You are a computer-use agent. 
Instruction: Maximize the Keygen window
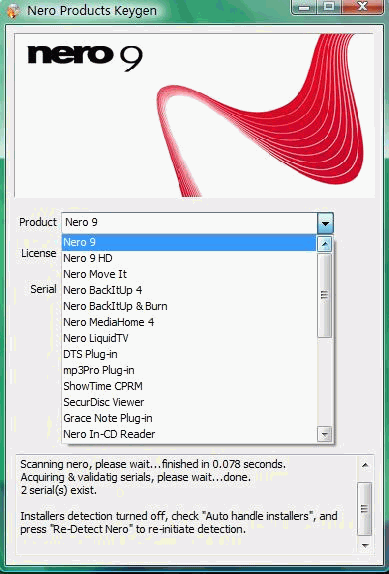(329, 7)
